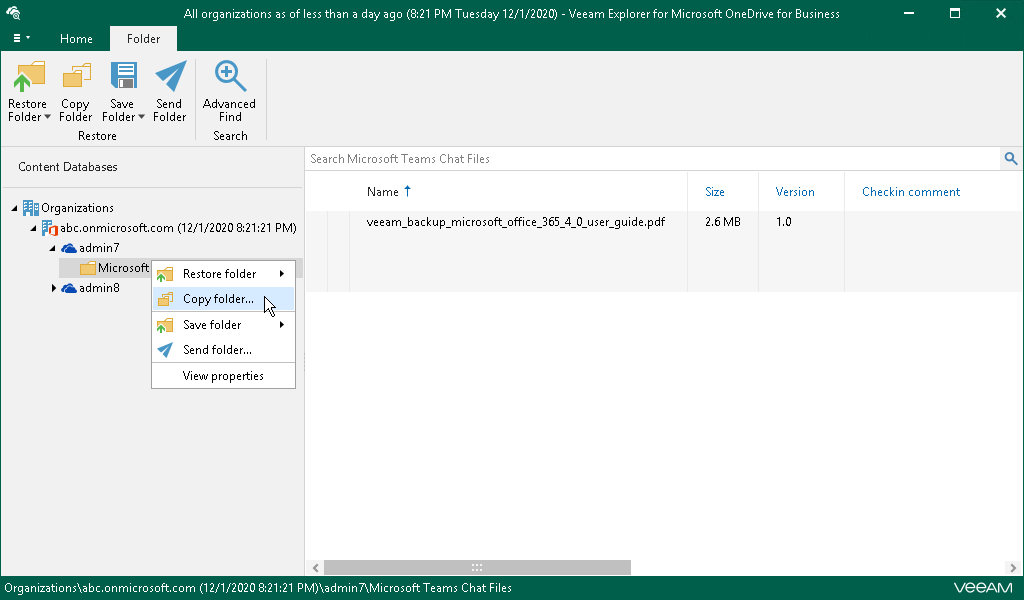
Task: Select abc.onmicrosoft.com organization entry
Action: (178, 228)
